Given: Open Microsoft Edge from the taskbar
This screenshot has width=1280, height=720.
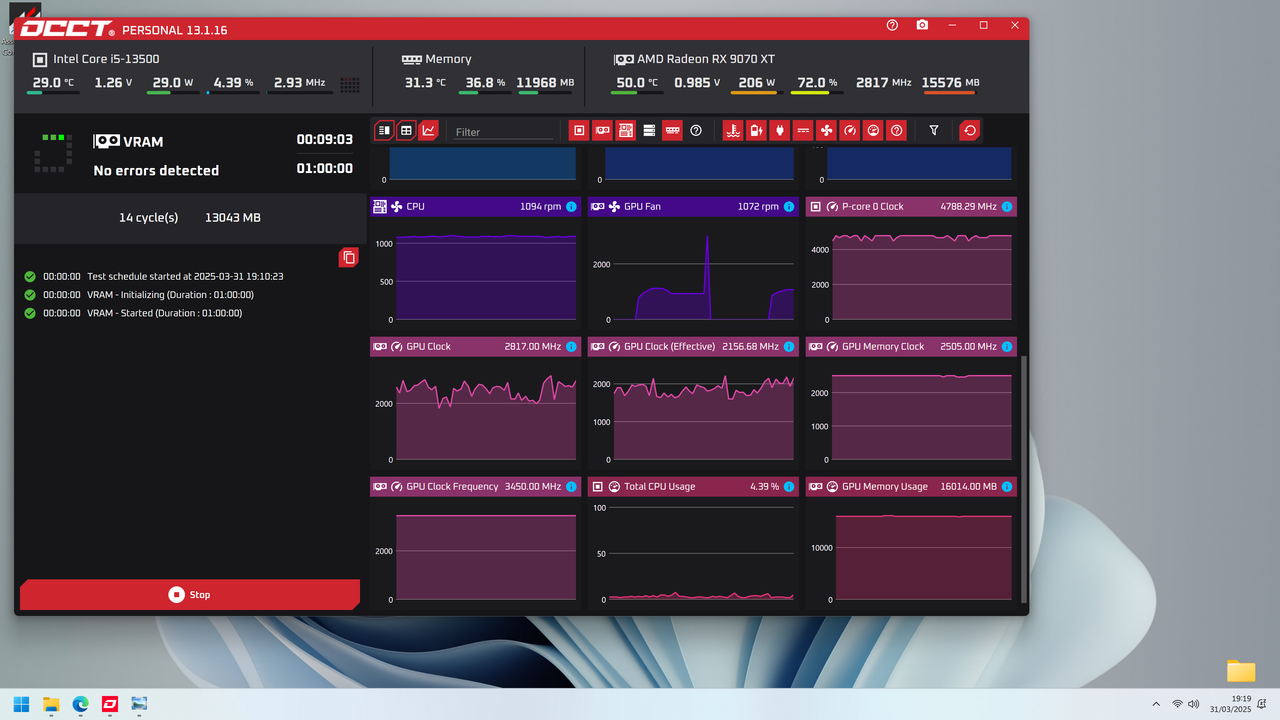Looking at the screenshot, I should 80,704.
